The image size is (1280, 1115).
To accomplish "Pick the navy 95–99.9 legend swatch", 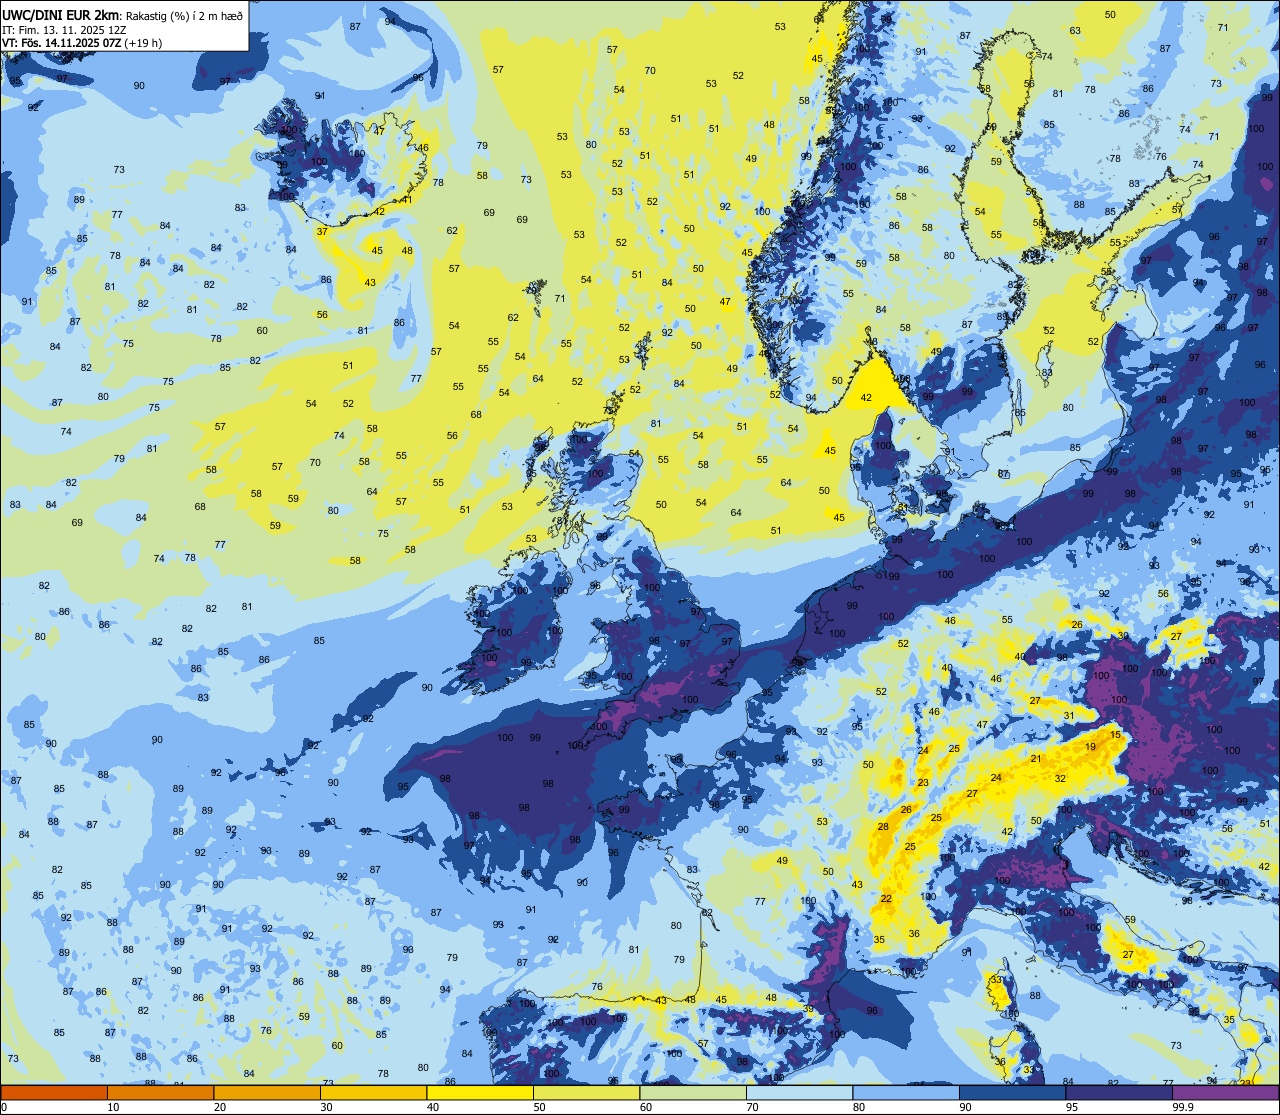I will (x=1119, y=1093).
